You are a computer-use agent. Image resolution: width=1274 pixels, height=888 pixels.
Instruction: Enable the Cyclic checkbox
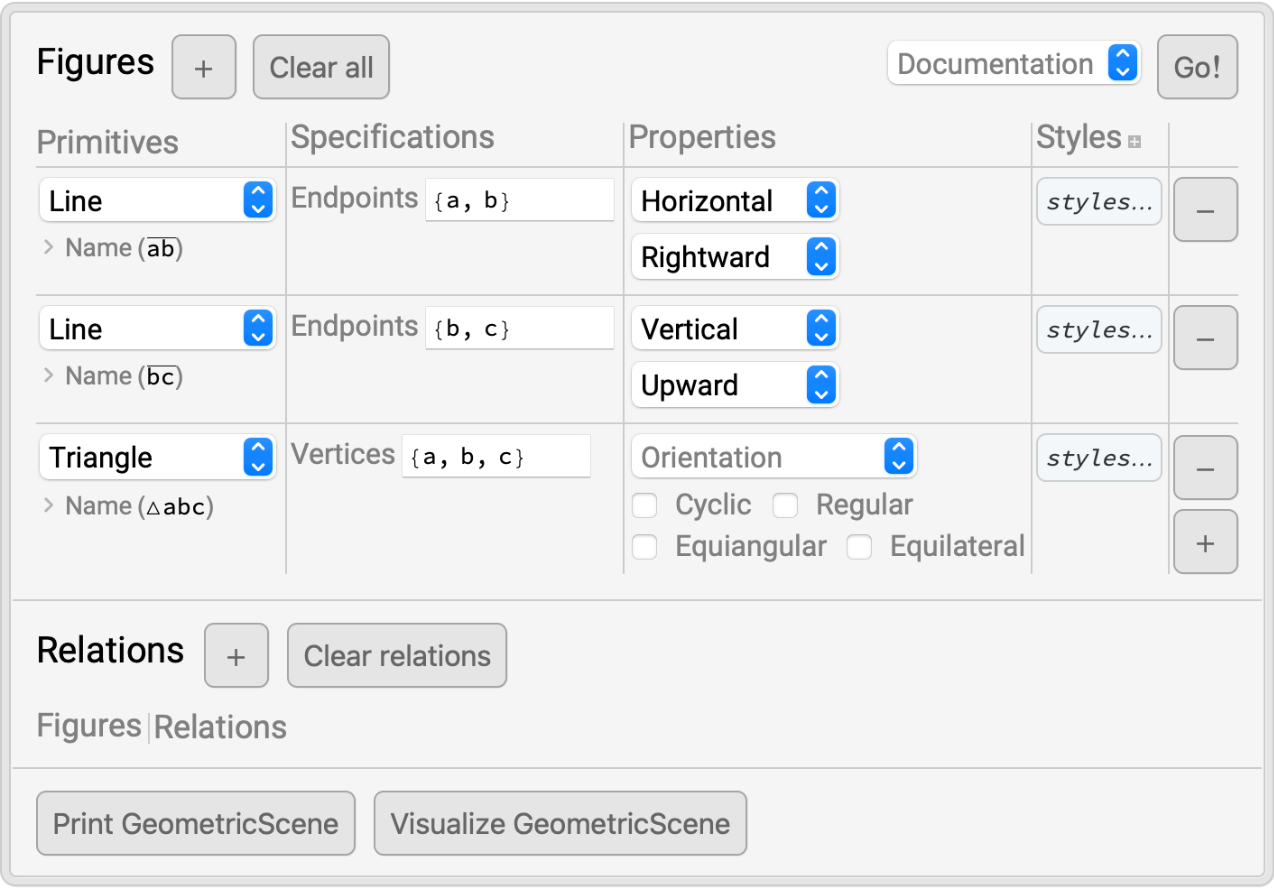point(645,506)
